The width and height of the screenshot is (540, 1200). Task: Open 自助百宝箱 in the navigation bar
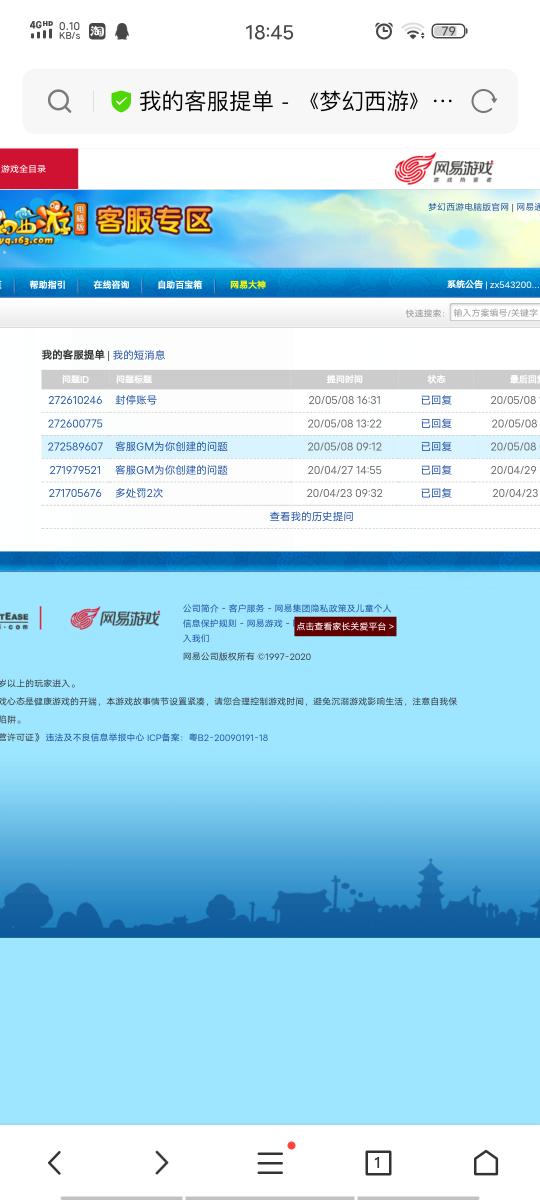180,285
